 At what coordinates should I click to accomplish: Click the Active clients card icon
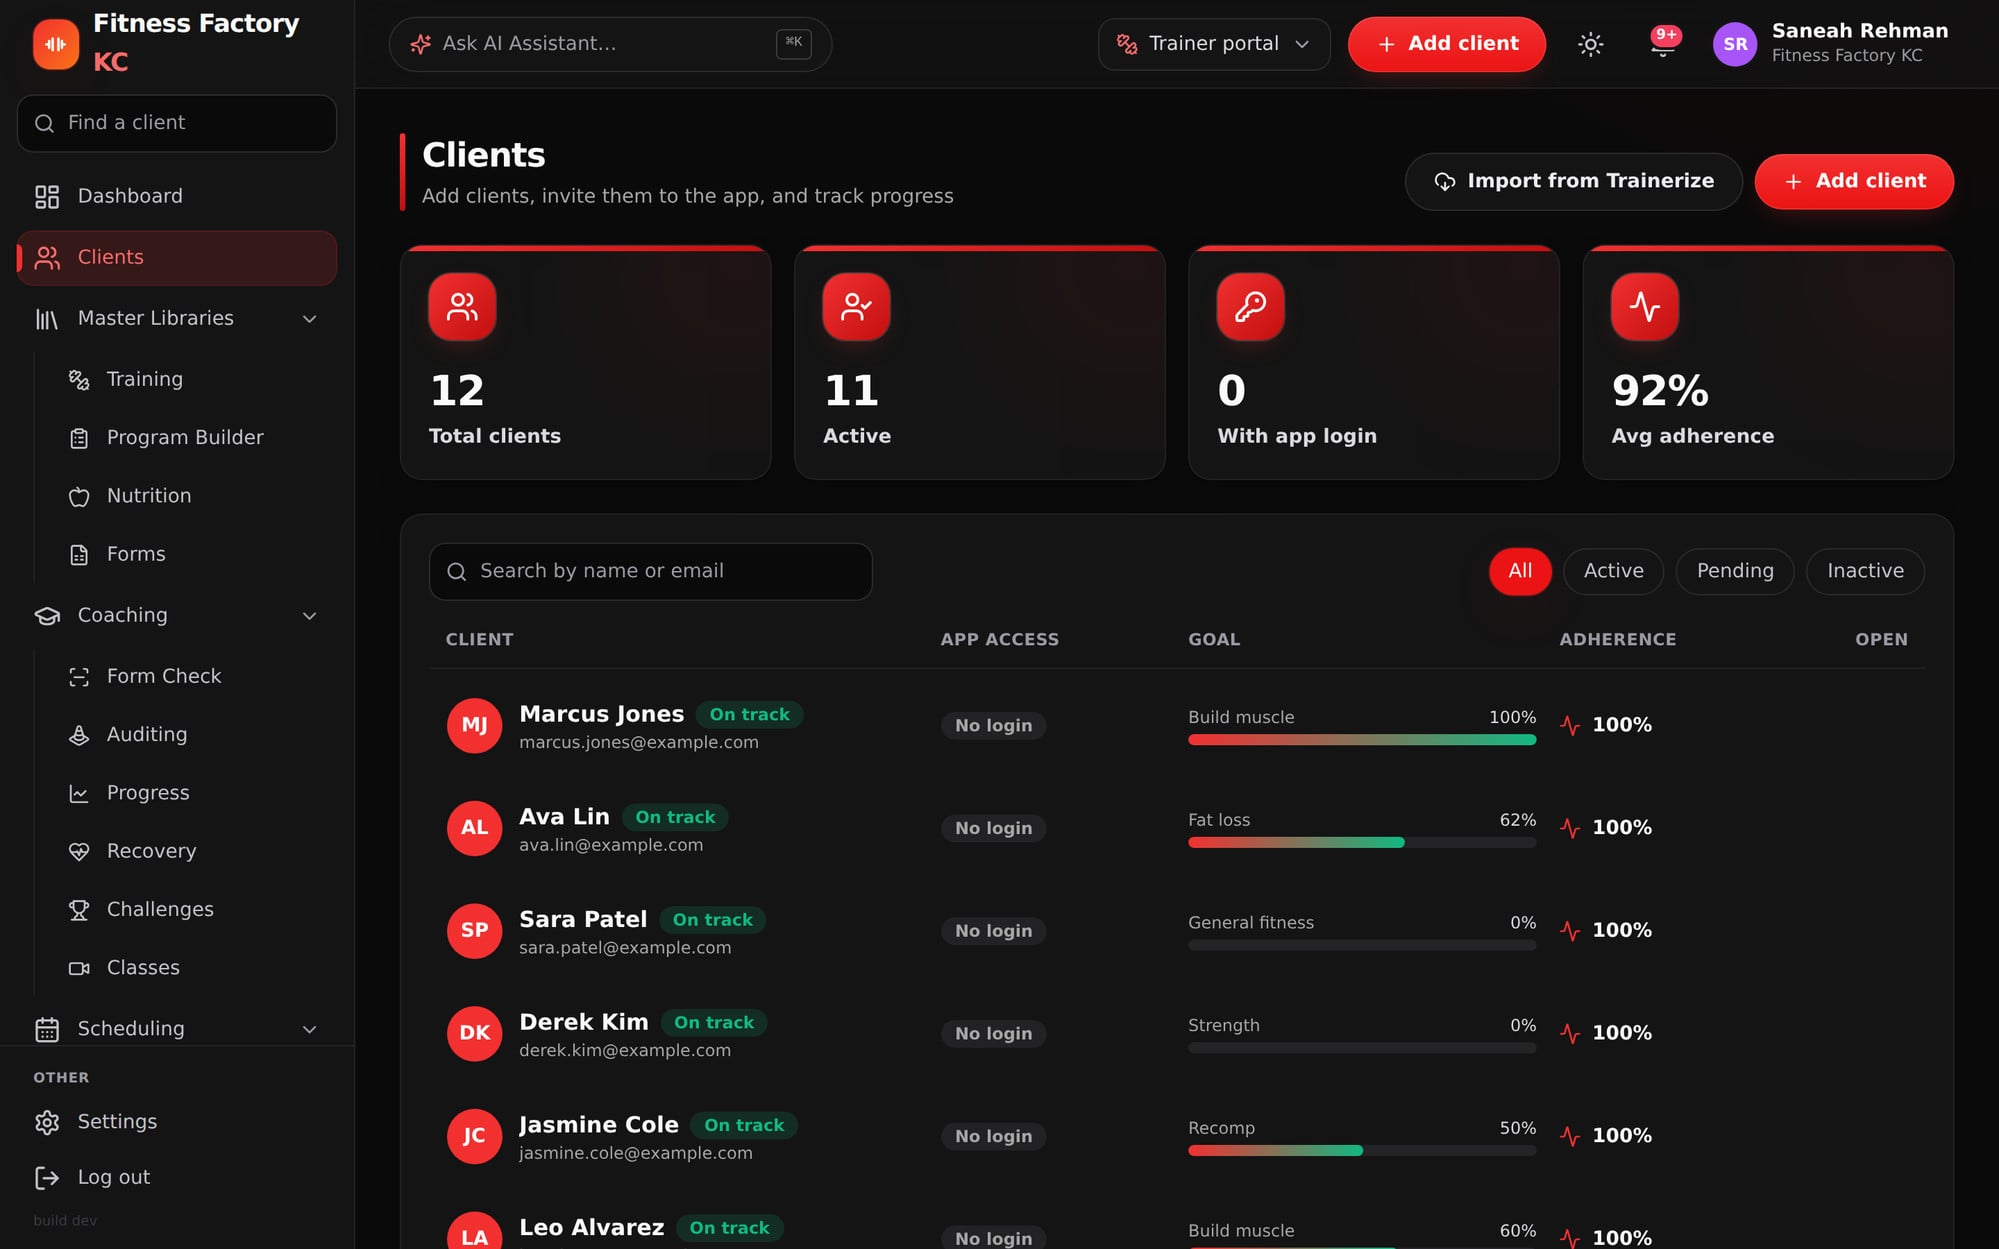coord(856,307)
